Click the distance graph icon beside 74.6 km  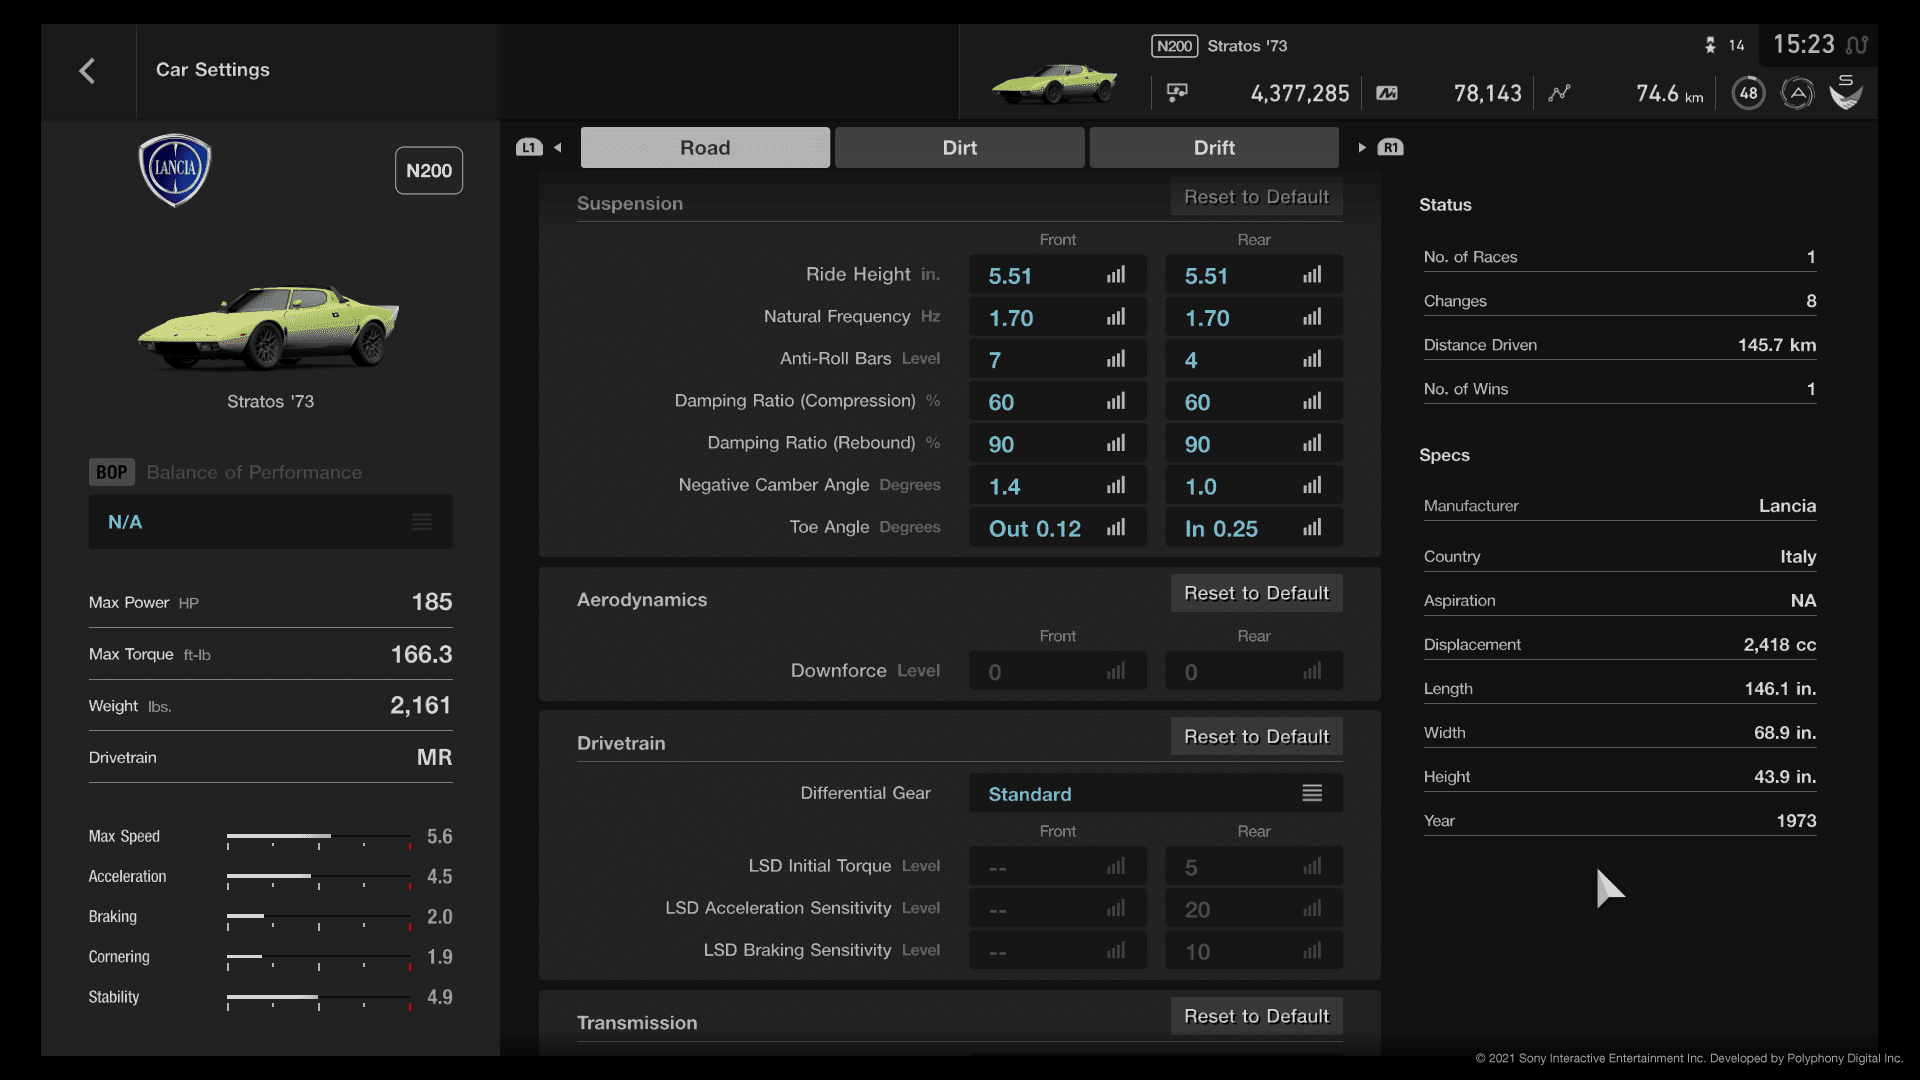(1559, 93)
